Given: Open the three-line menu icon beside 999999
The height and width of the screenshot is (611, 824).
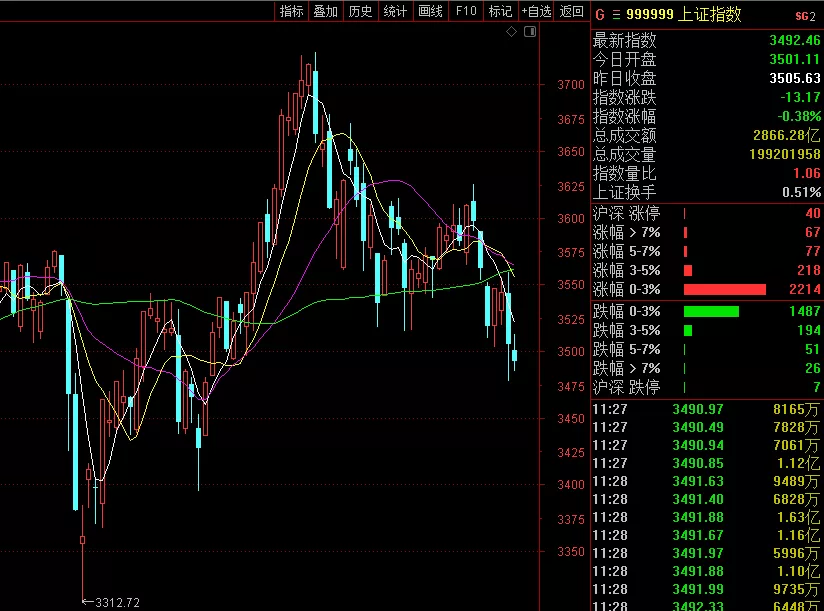Looking at the screenshot, I should pos(616,15).
